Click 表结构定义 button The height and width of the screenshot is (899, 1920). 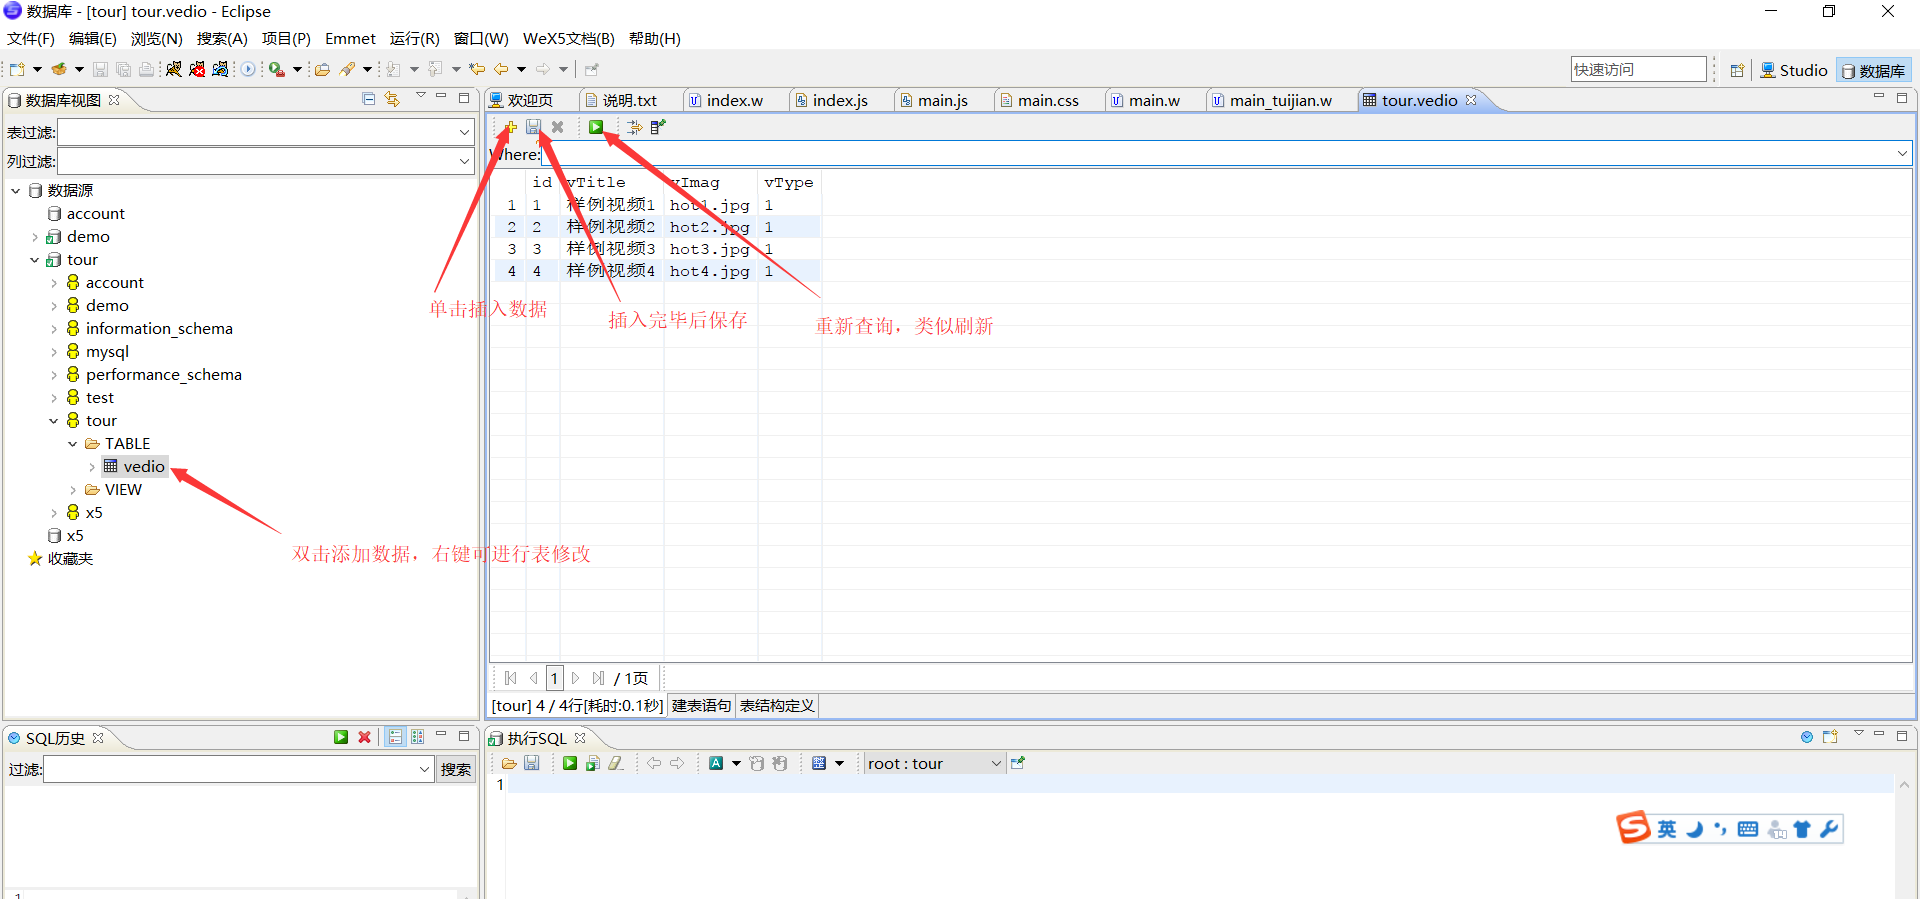point(777,705)
